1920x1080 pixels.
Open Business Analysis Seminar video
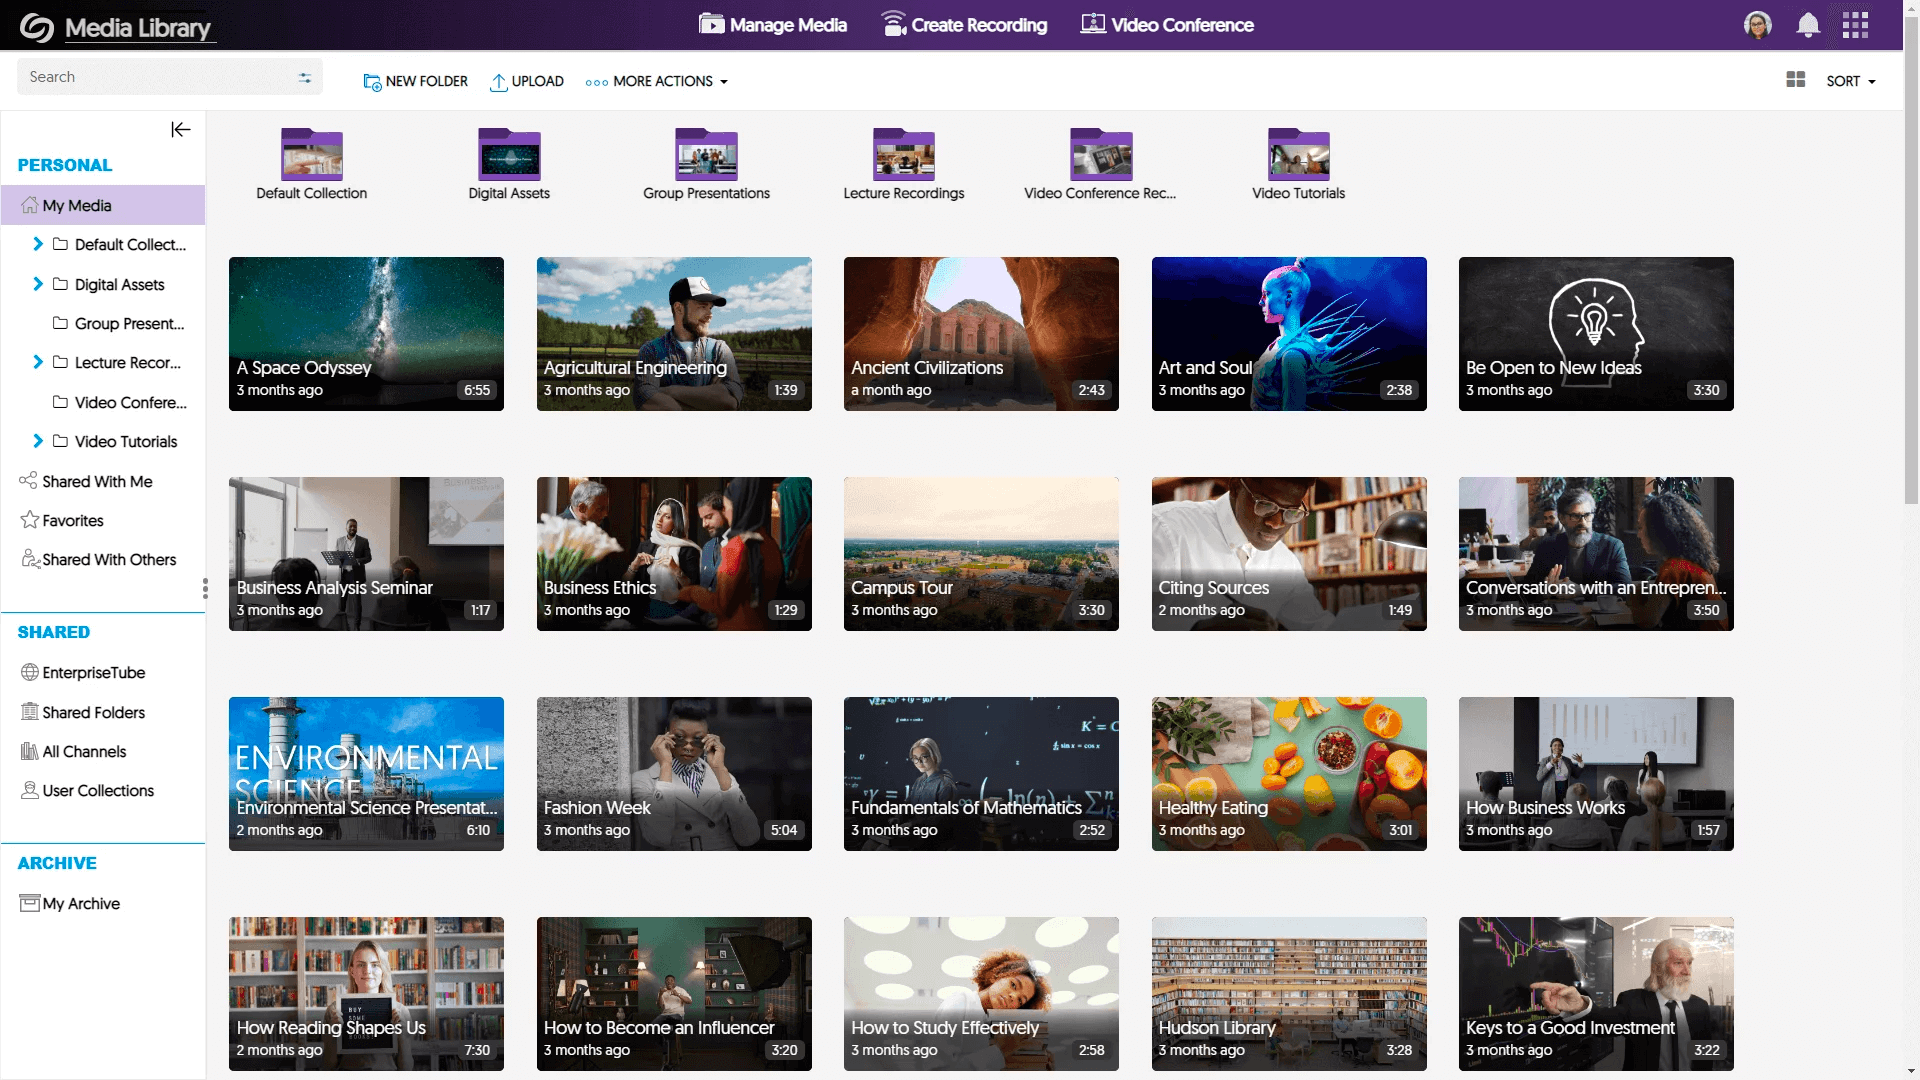tap(366, 554)
